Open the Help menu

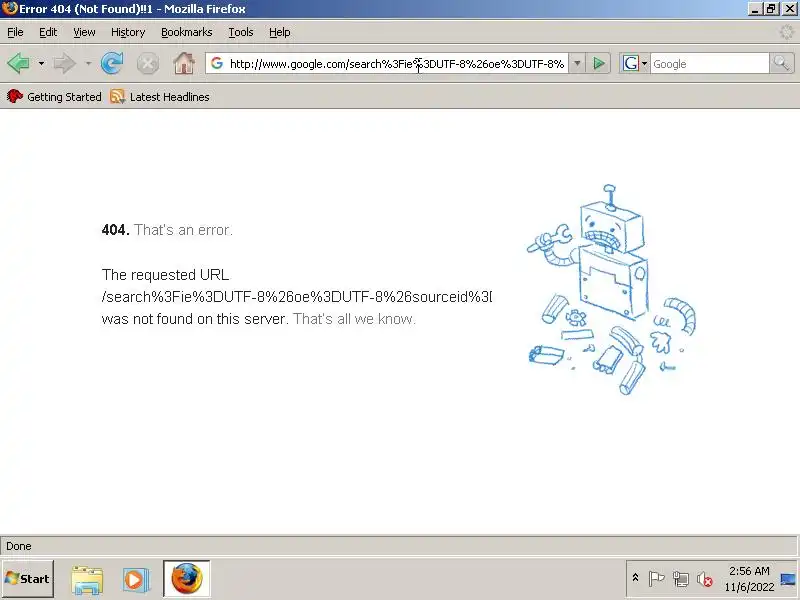coord(280,32)
